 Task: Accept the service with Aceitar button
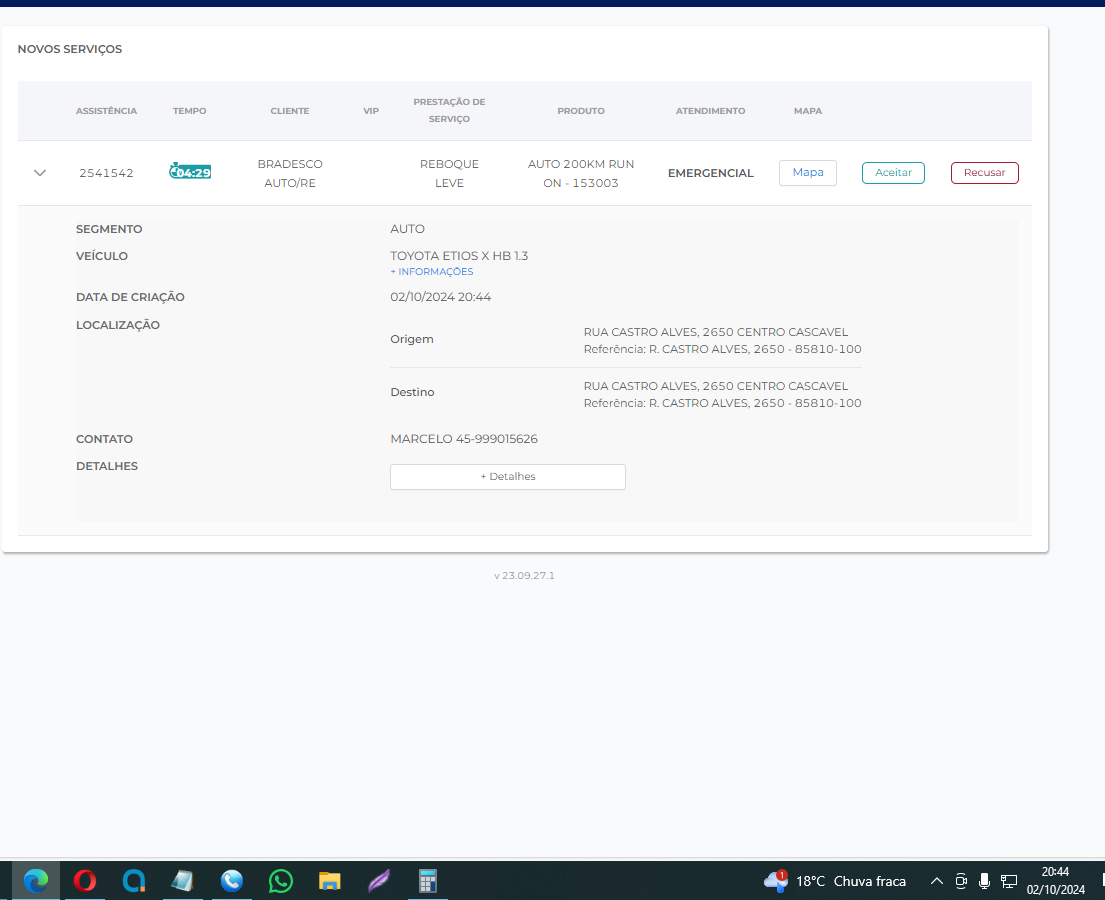coord(893,173)
